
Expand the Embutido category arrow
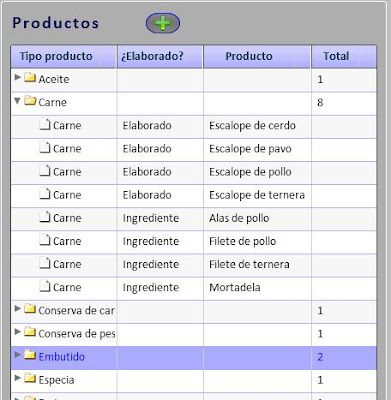[x=18, y=355]
